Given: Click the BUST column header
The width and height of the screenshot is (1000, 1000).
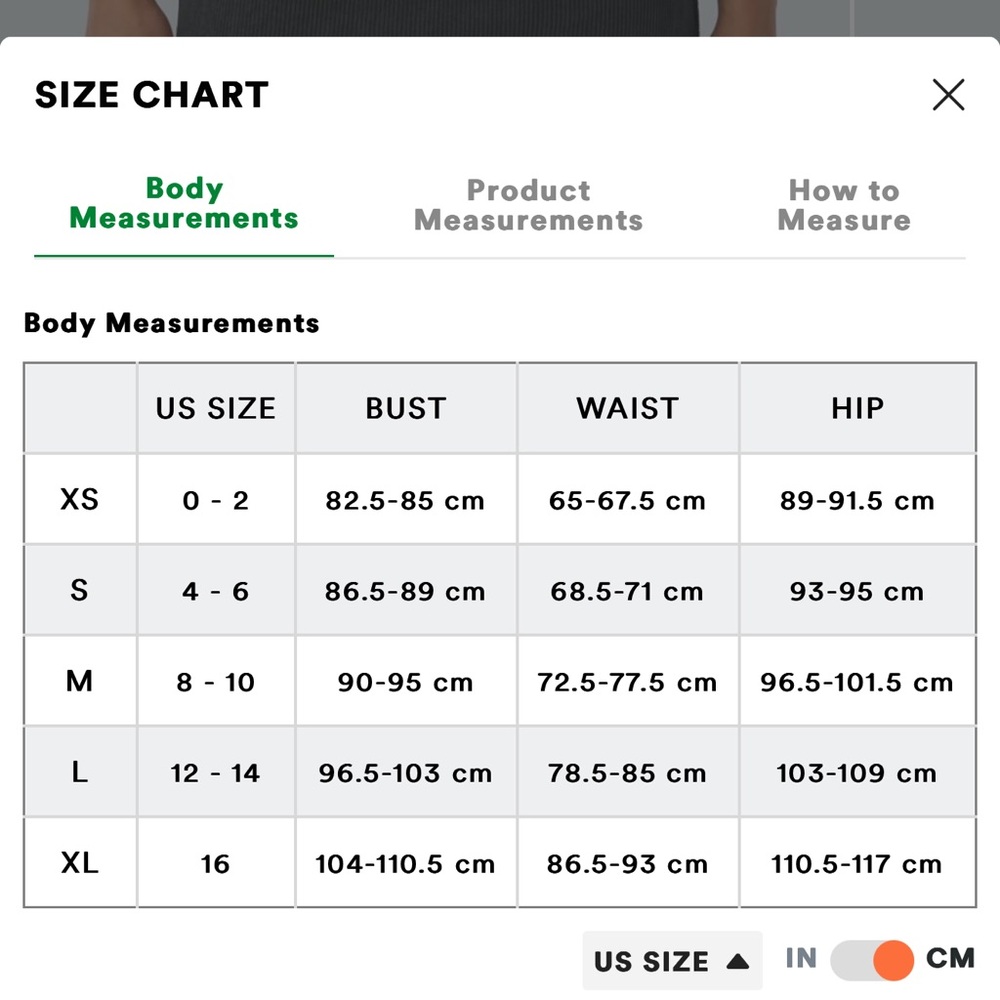Looking at the screenshot, I should (x=406, y=408).
